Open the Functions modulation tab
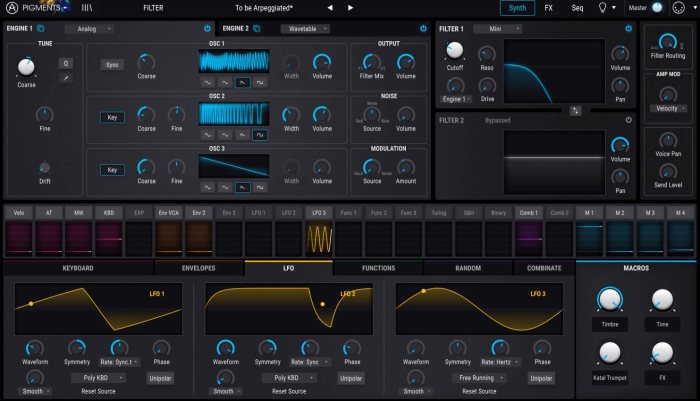 pyautogui.click(x=378, y=268)
